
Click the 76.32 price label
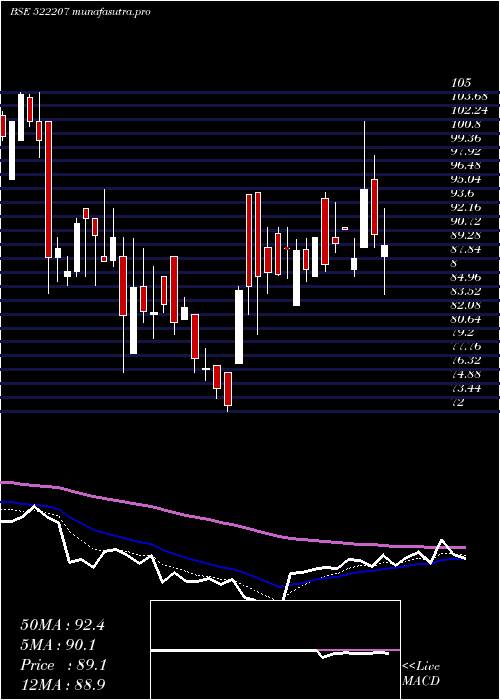[468, 360]
